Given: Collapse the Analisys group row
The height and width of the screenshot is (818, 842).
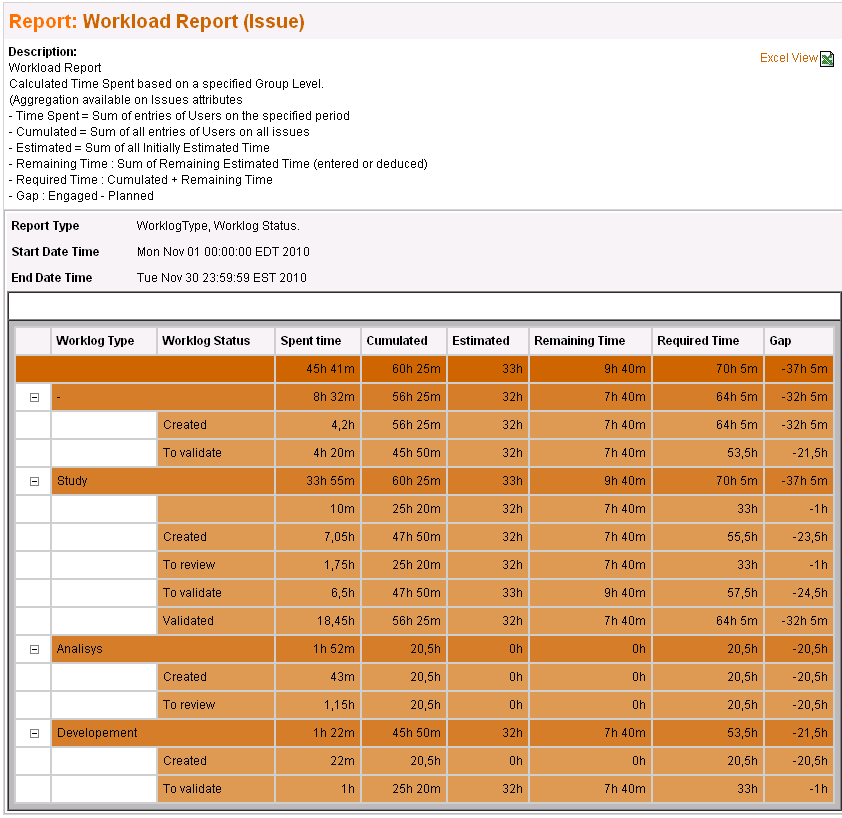Looking at the screenshot, I should (x=34, y=649).
